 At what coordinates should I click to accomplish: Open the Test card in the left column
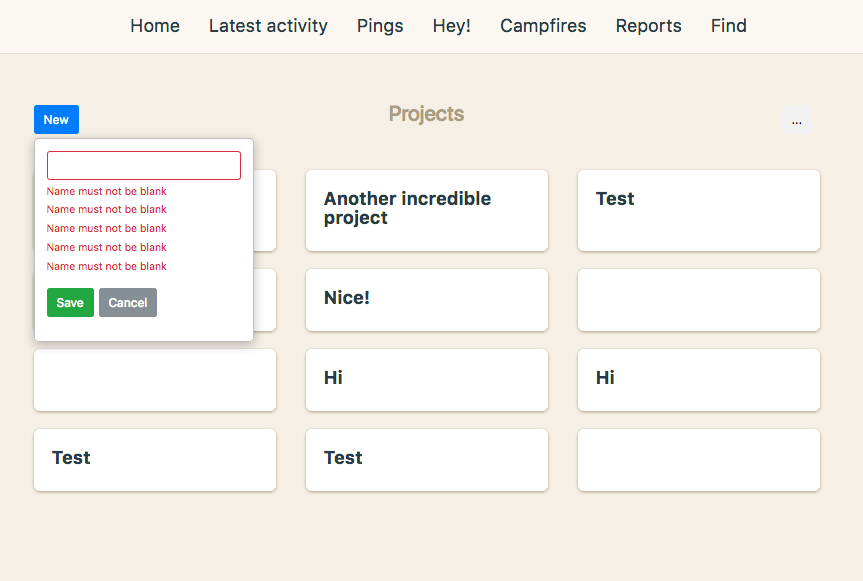(155, 459)
